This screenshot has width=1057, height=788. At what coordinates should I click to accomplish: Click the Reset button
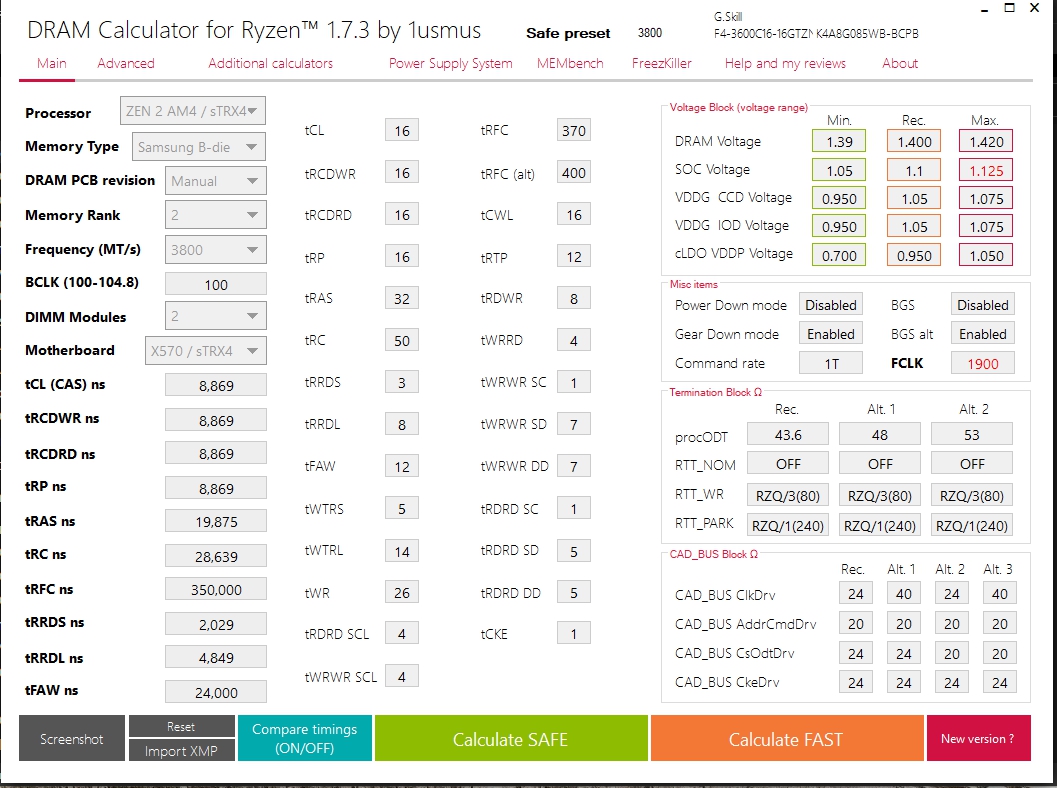pos(181,727)
